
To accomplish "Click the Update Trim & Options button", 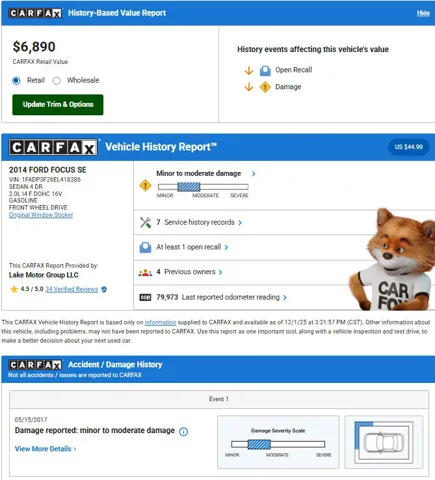I will pos(58,105).
